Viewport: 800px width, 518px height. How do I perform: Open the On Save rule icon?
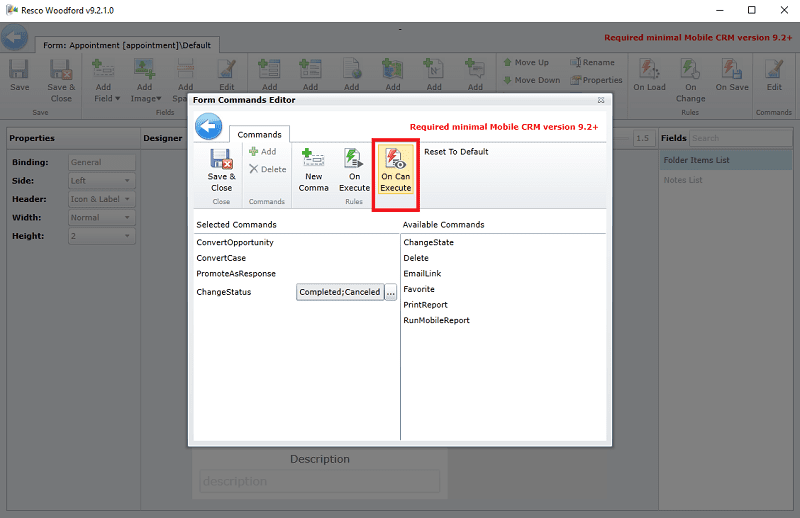[x=732, y=75]
